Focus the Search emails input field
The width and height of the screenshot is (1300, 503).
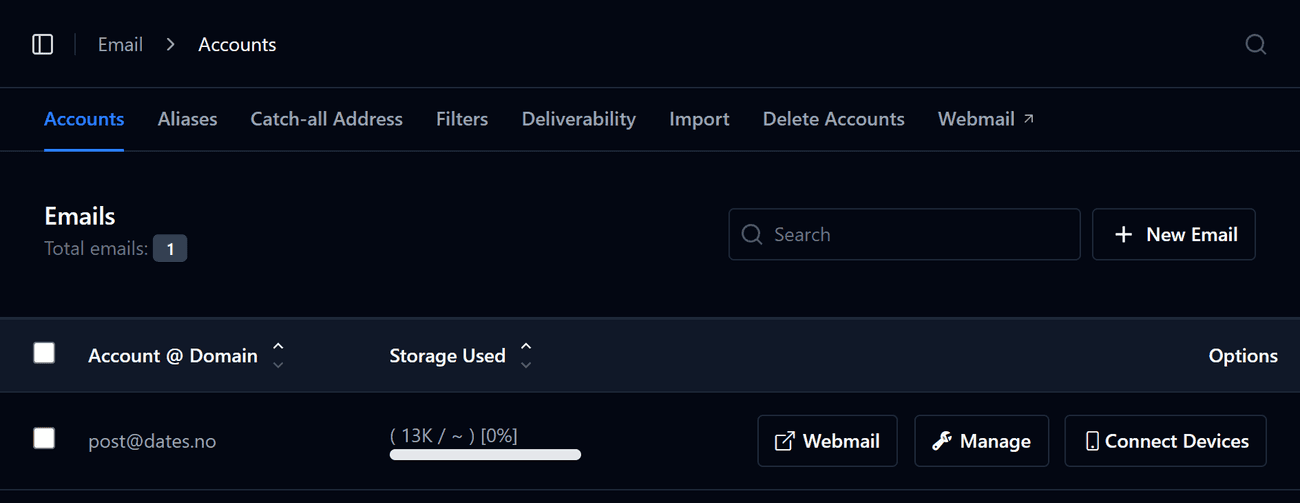point(904,234)
